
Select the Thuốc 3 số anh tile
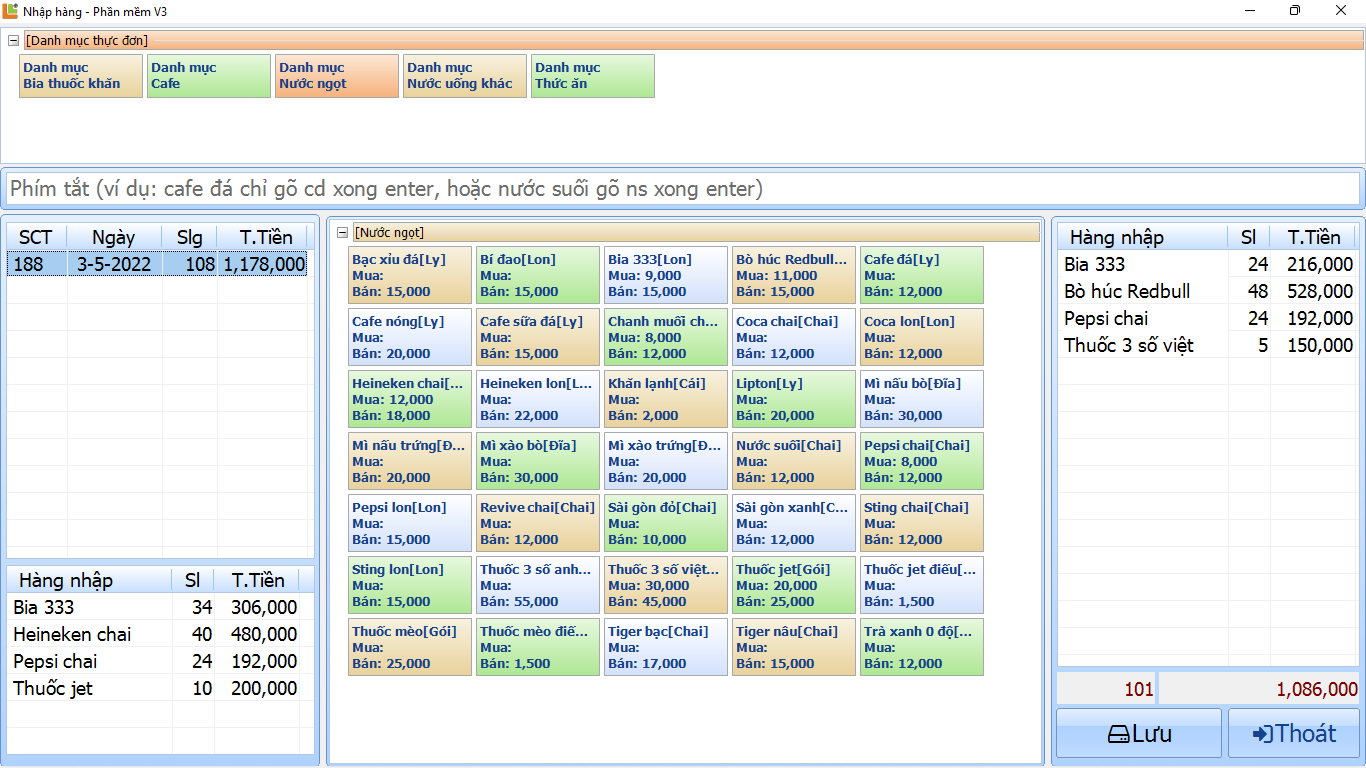[538, 585]
